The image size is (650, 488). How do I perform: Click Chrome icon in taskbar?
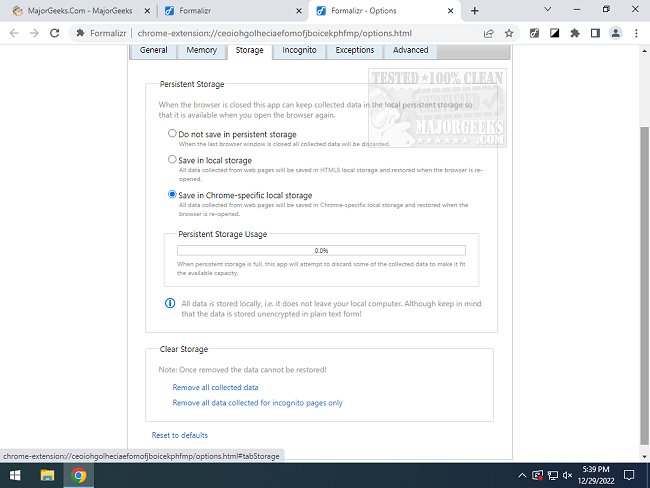pyautogui.click(x=78, y=475)
